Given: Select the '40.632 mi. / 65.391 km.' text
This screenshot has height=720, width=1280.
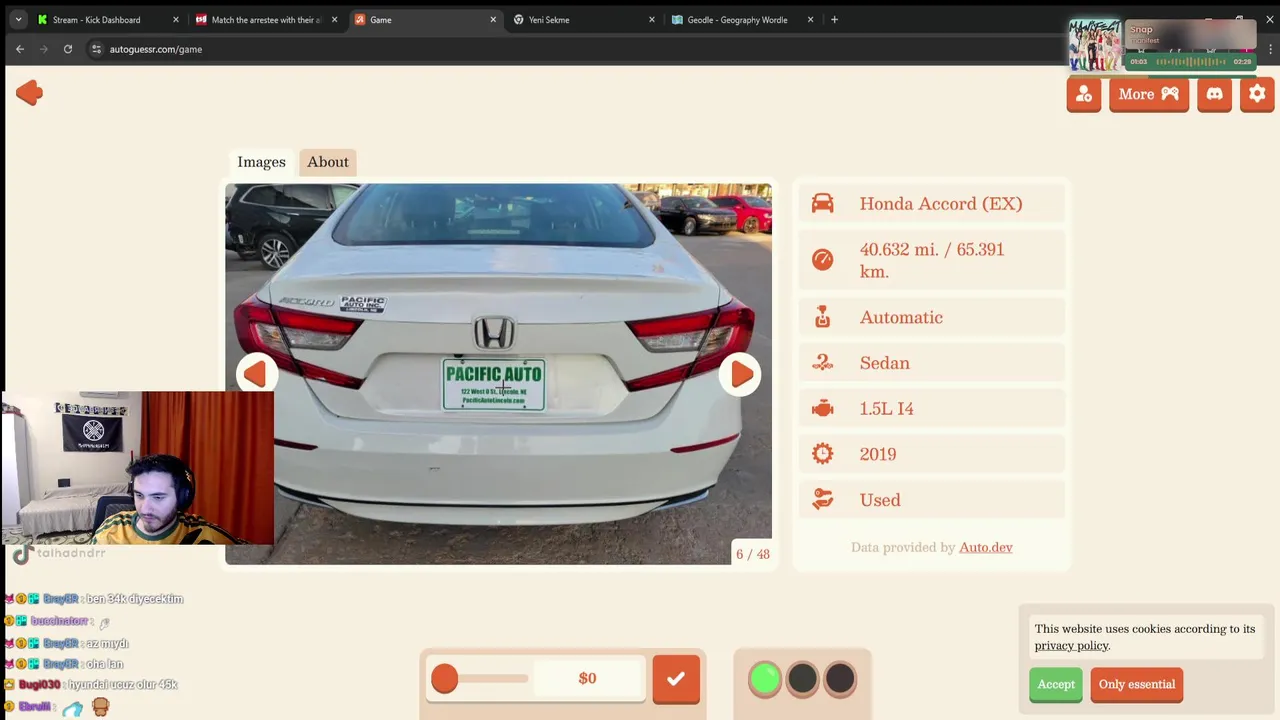Looking at the screenshot, I should coord(932,260).
